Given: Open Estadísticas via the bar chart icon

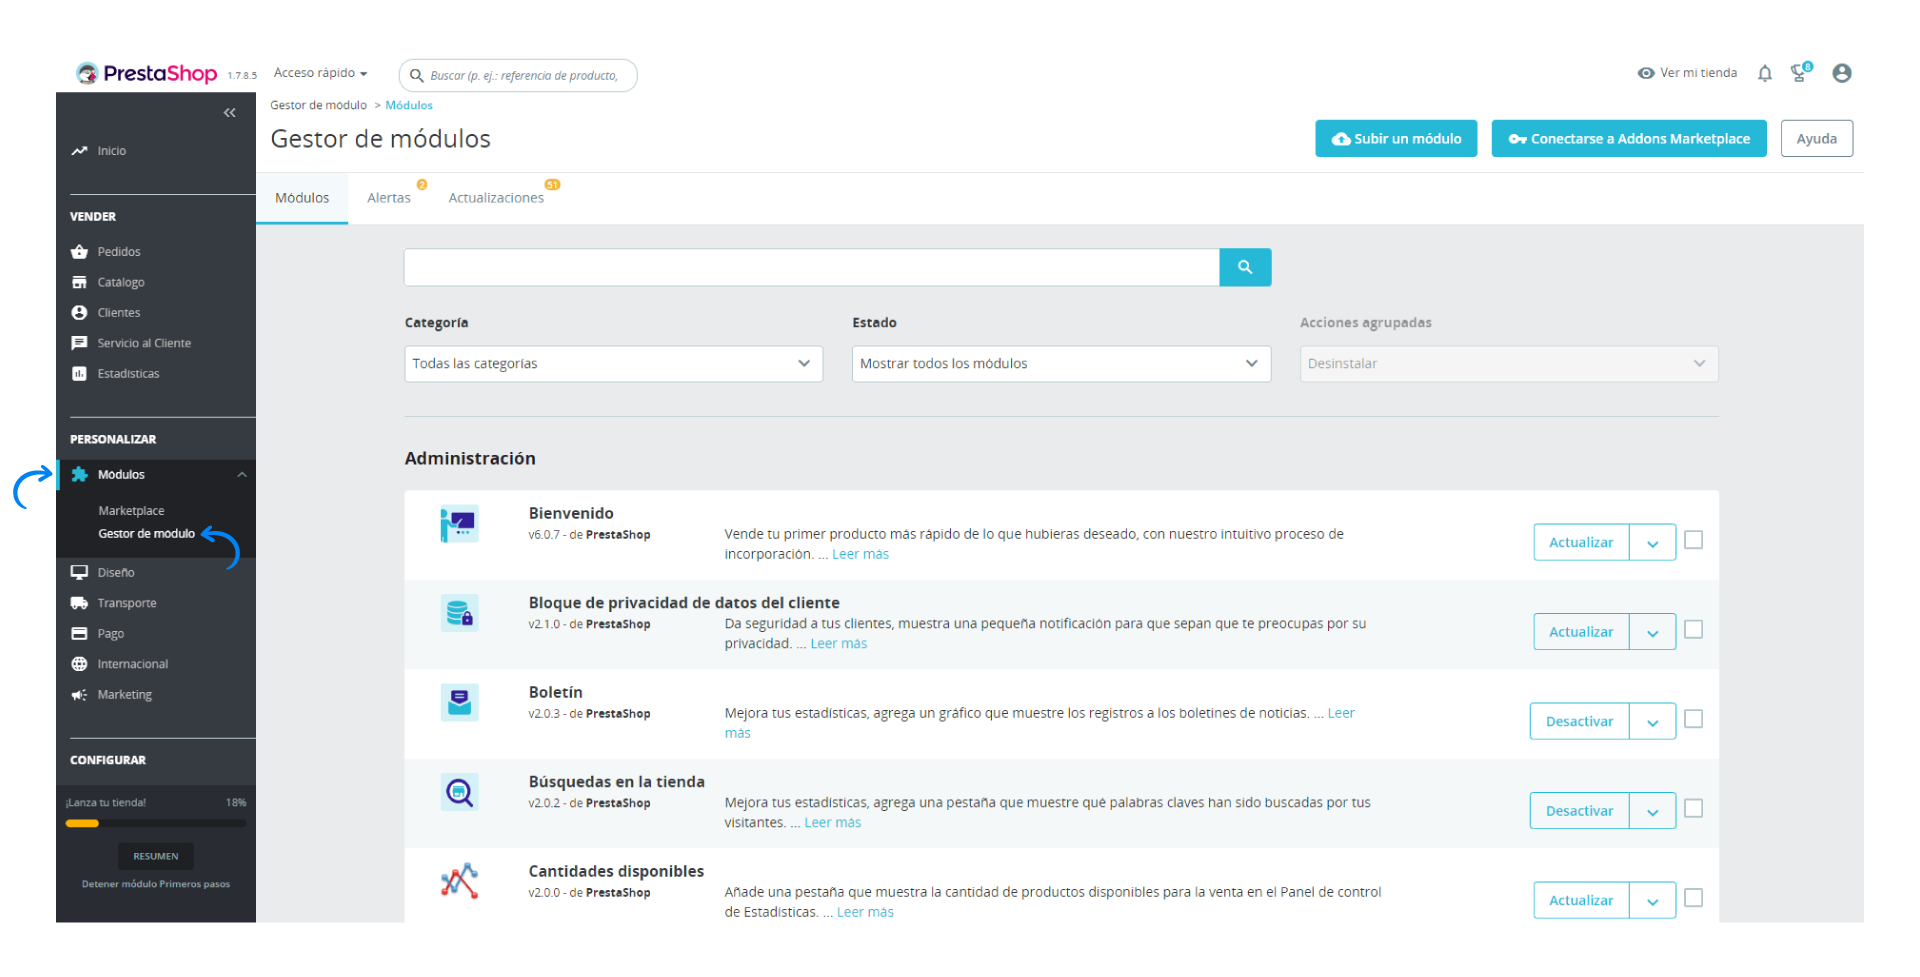Looking at the screenshot, I should coord(80,373).
